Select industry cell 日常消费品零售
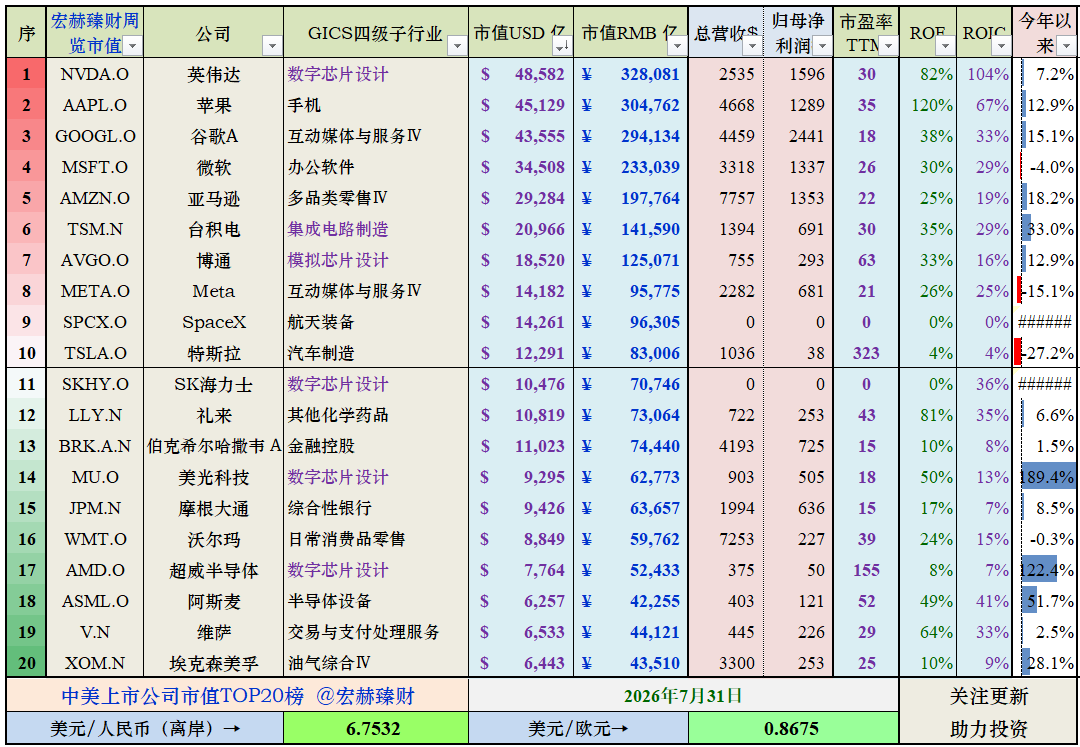This screenshot has width=1080, height=747. (x=375, y=539)
